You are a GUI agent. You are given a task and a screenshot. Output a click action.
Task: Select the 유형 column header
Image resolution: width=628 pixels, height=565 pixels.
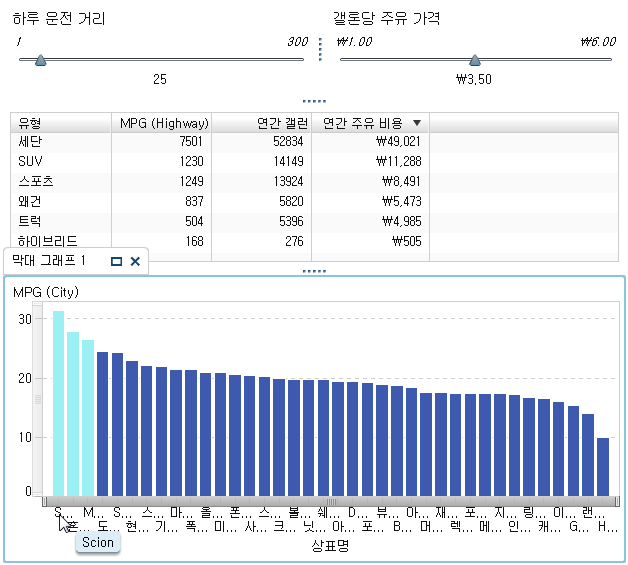pos(60,123)
